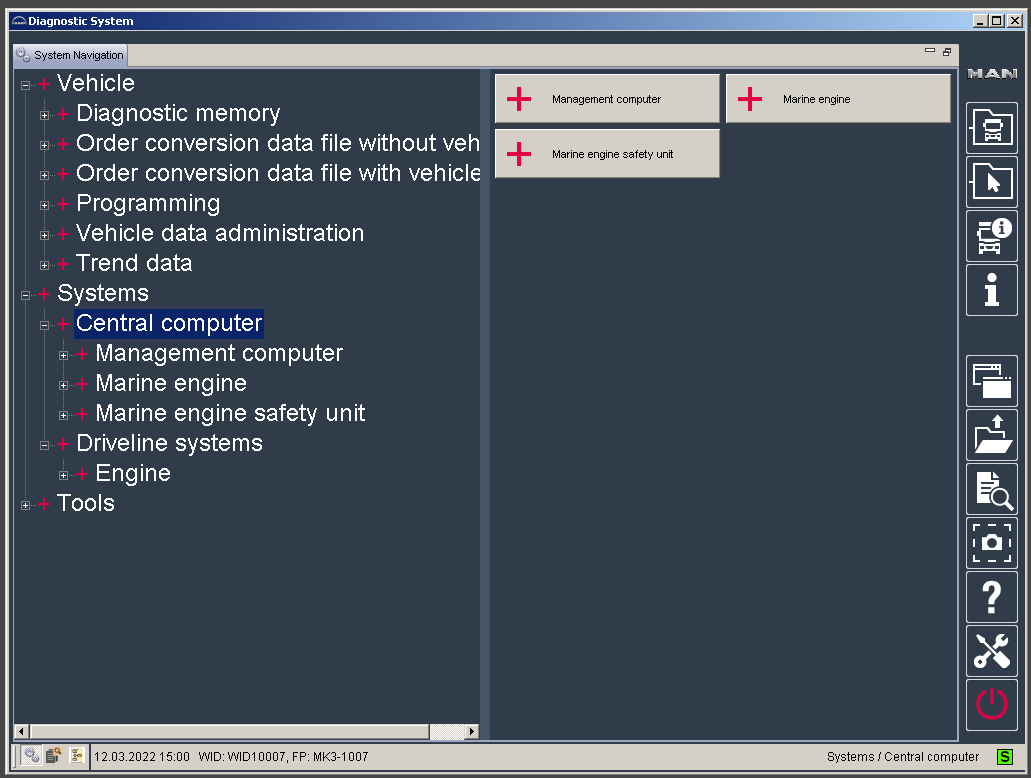Select Marine engine safety unit tree item
The height and width of the screenshot is (778, 1031).
point(230,413)
